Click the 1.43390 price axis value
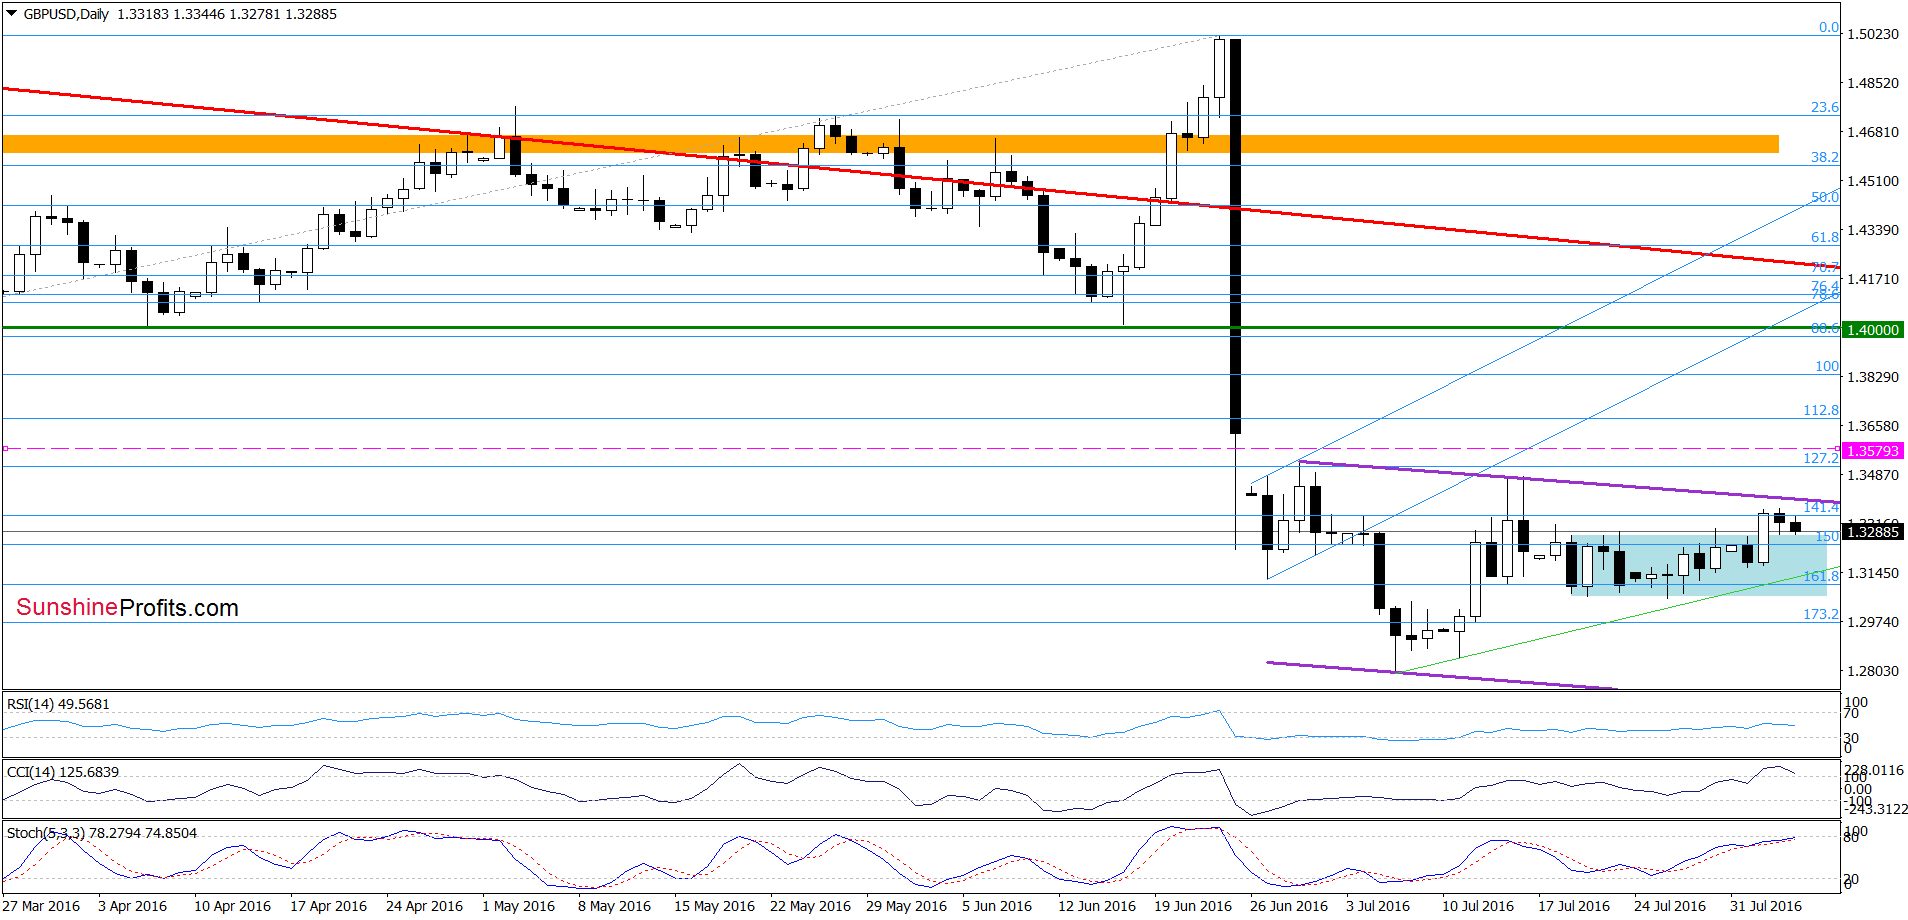Screen dimensions: 1908x920 1872,230
